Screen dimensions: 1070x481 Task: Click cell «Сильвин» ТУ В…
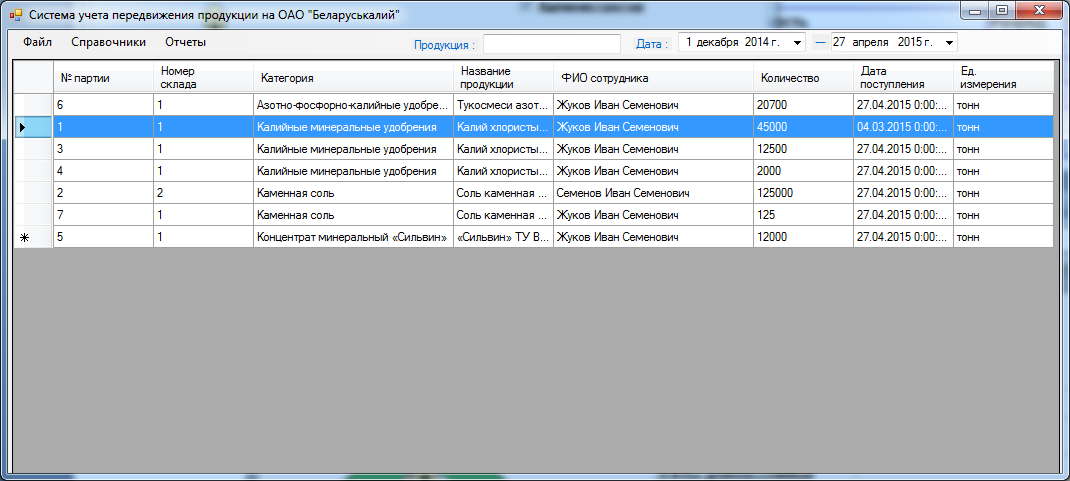pyautogui.click(x=503, y=237)
